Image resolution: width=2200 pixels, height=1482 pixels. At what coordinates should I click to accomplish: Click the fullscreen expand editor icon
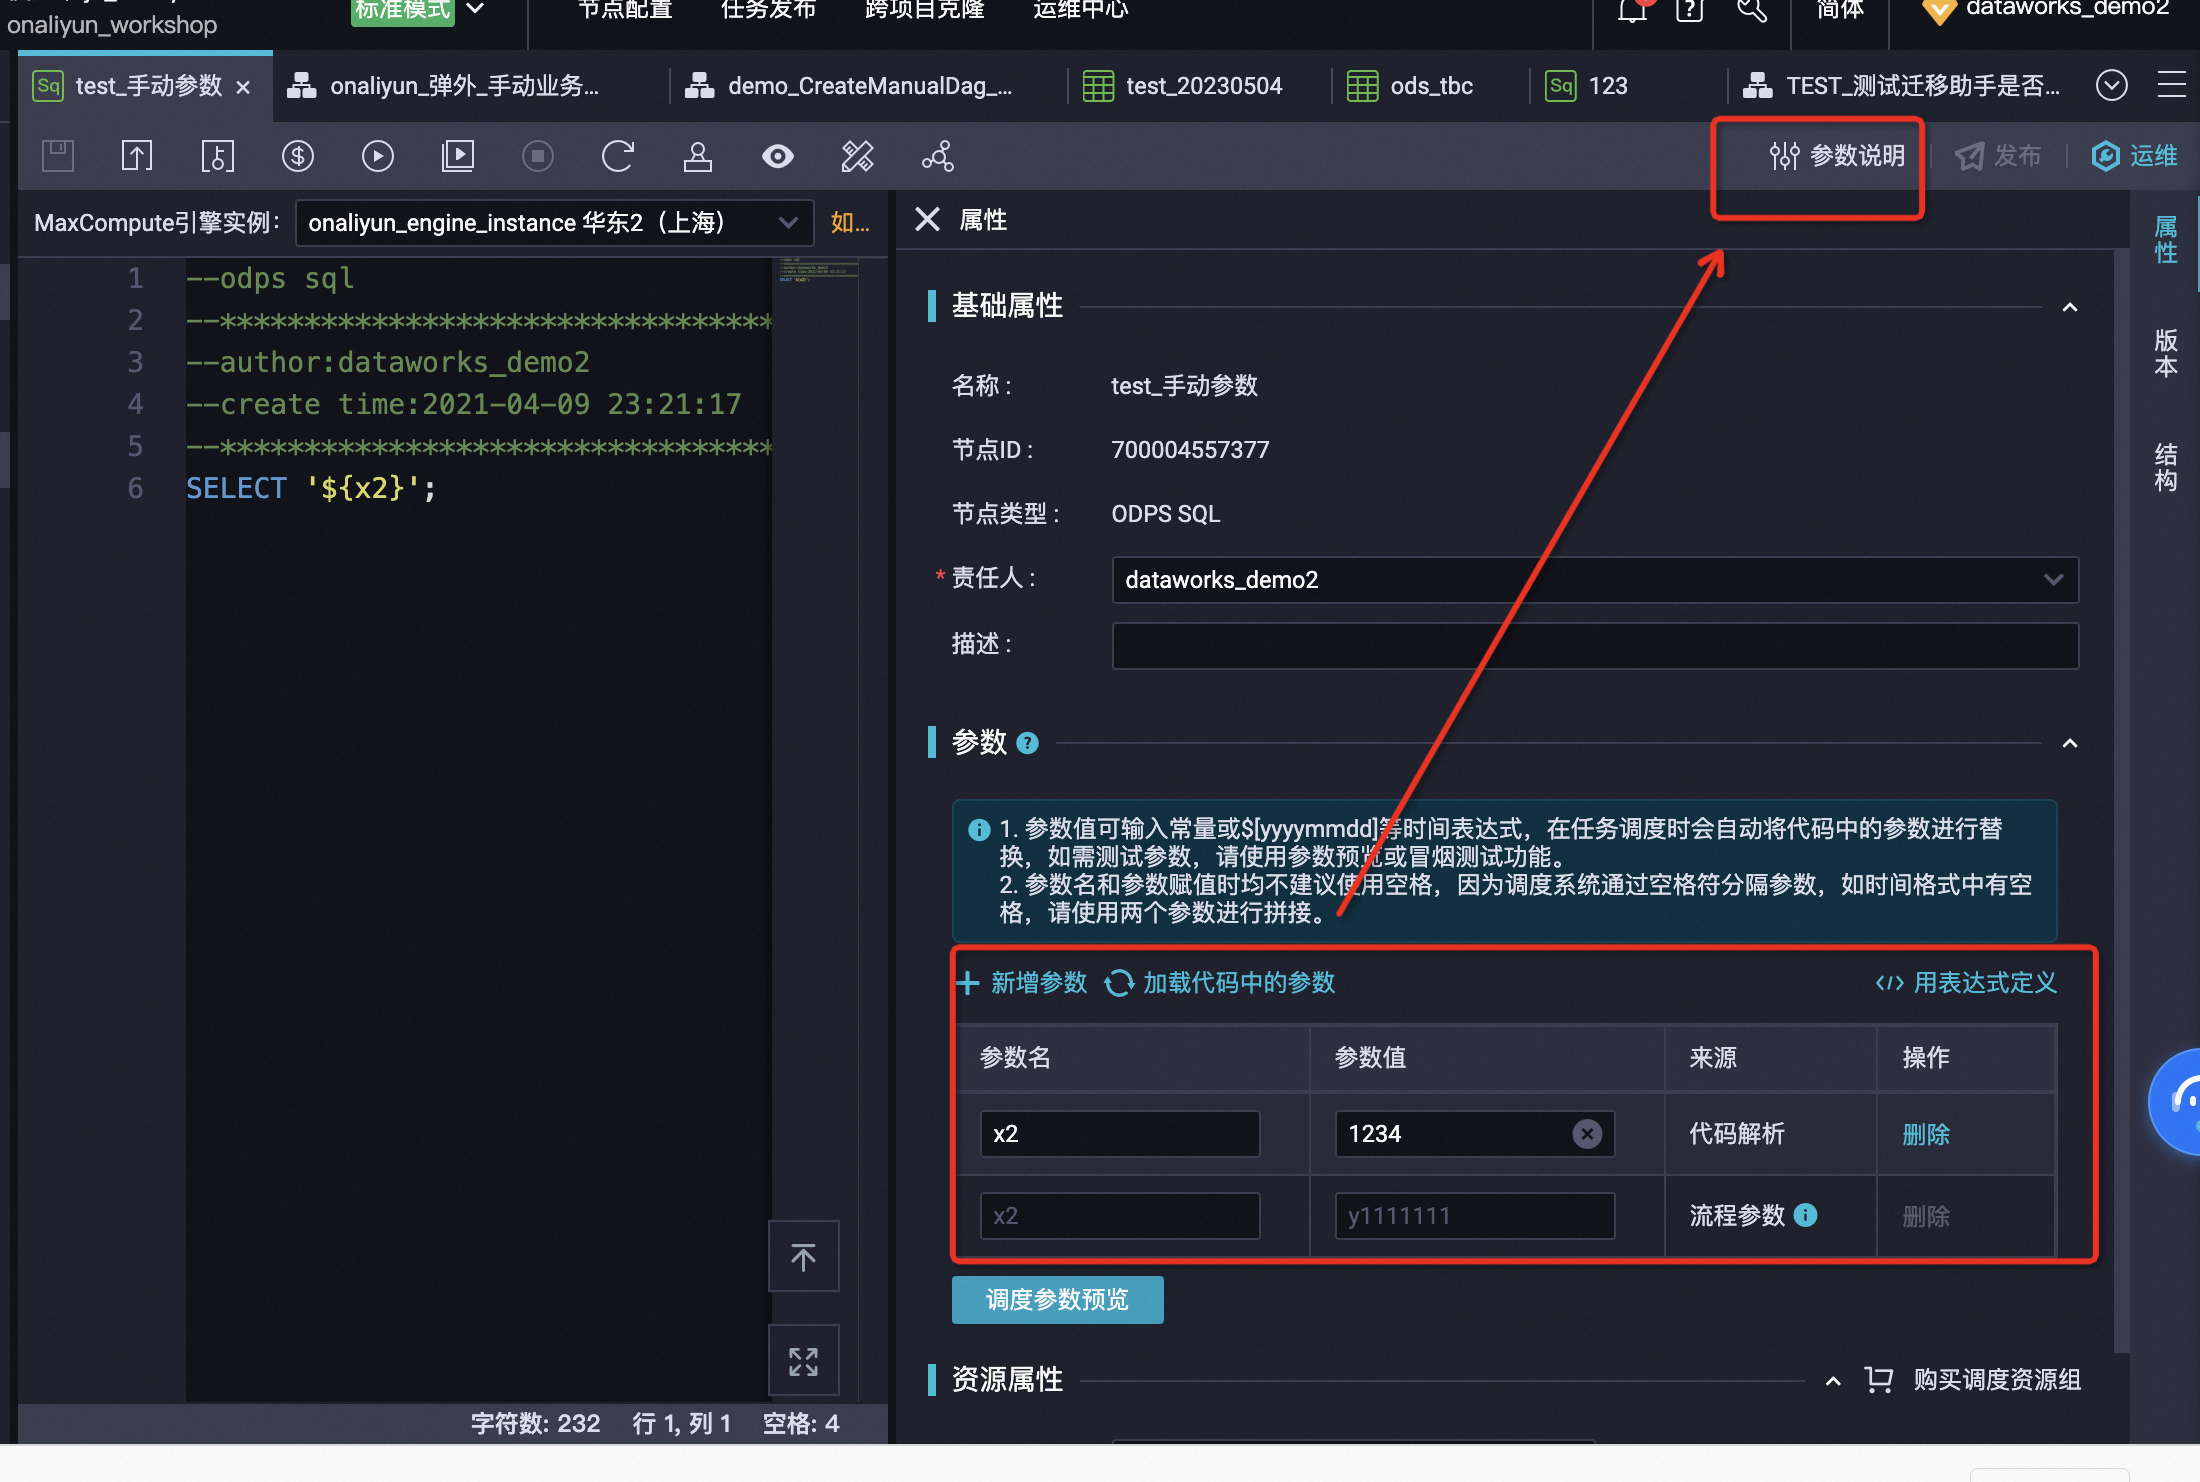(803, 1361)
